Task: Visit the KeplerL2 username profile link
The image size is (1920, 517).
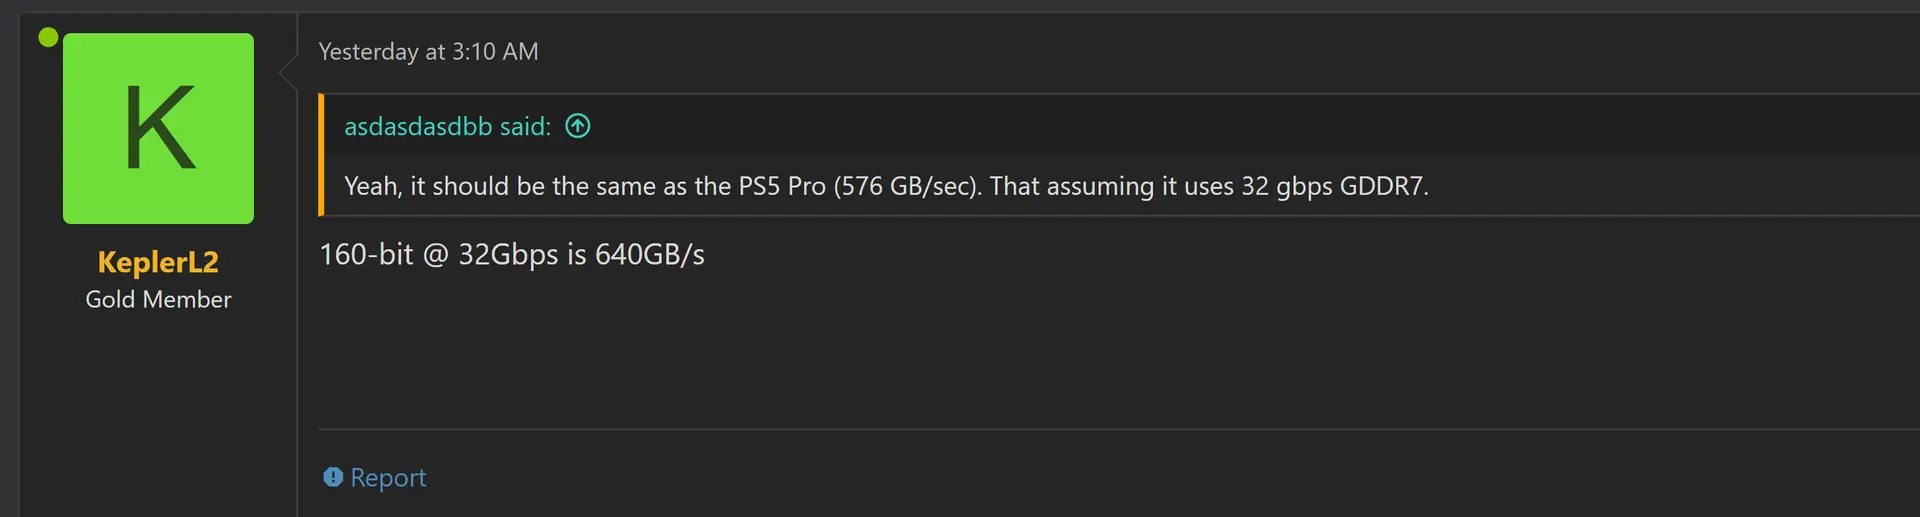Action: (158, 262)
